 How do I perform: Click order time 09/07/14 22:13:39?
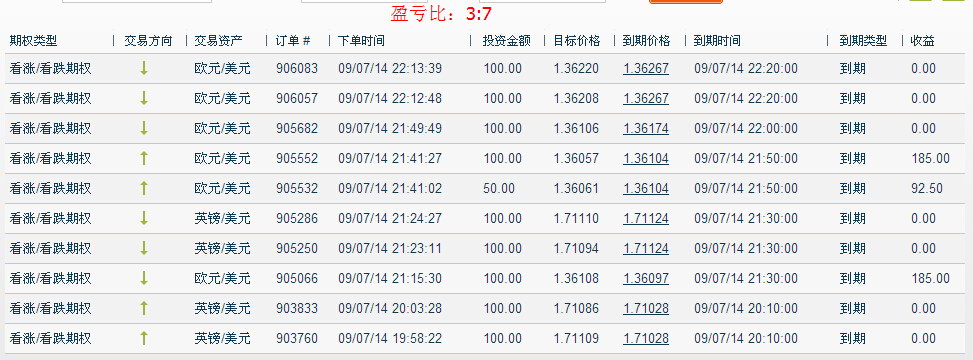click(x=390, y=68)
